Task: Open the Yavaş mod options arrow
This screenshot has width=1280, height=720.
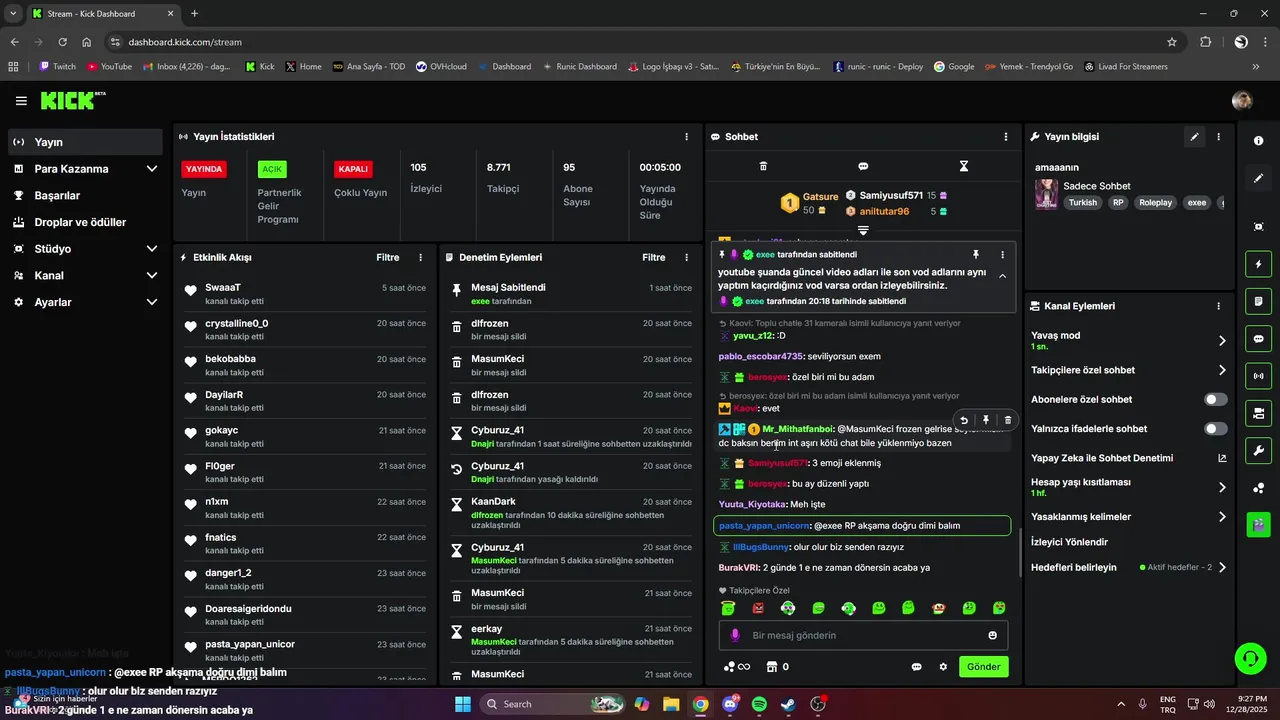Action: point(1222,341)
